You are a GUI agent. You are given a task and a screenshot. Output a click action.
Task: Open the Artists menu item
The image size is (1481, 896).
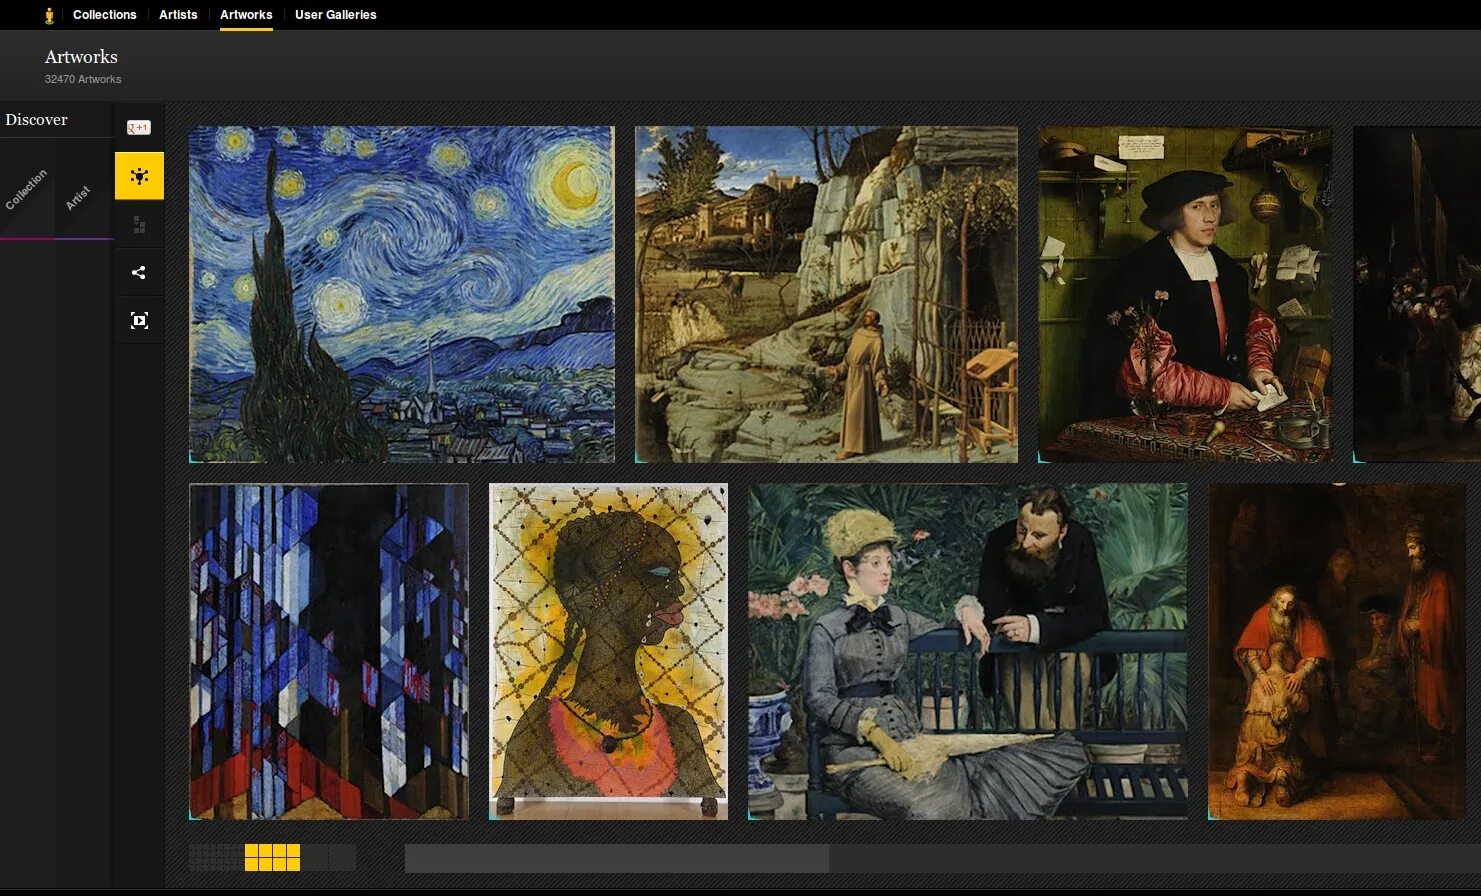click(x=178, y=15)
